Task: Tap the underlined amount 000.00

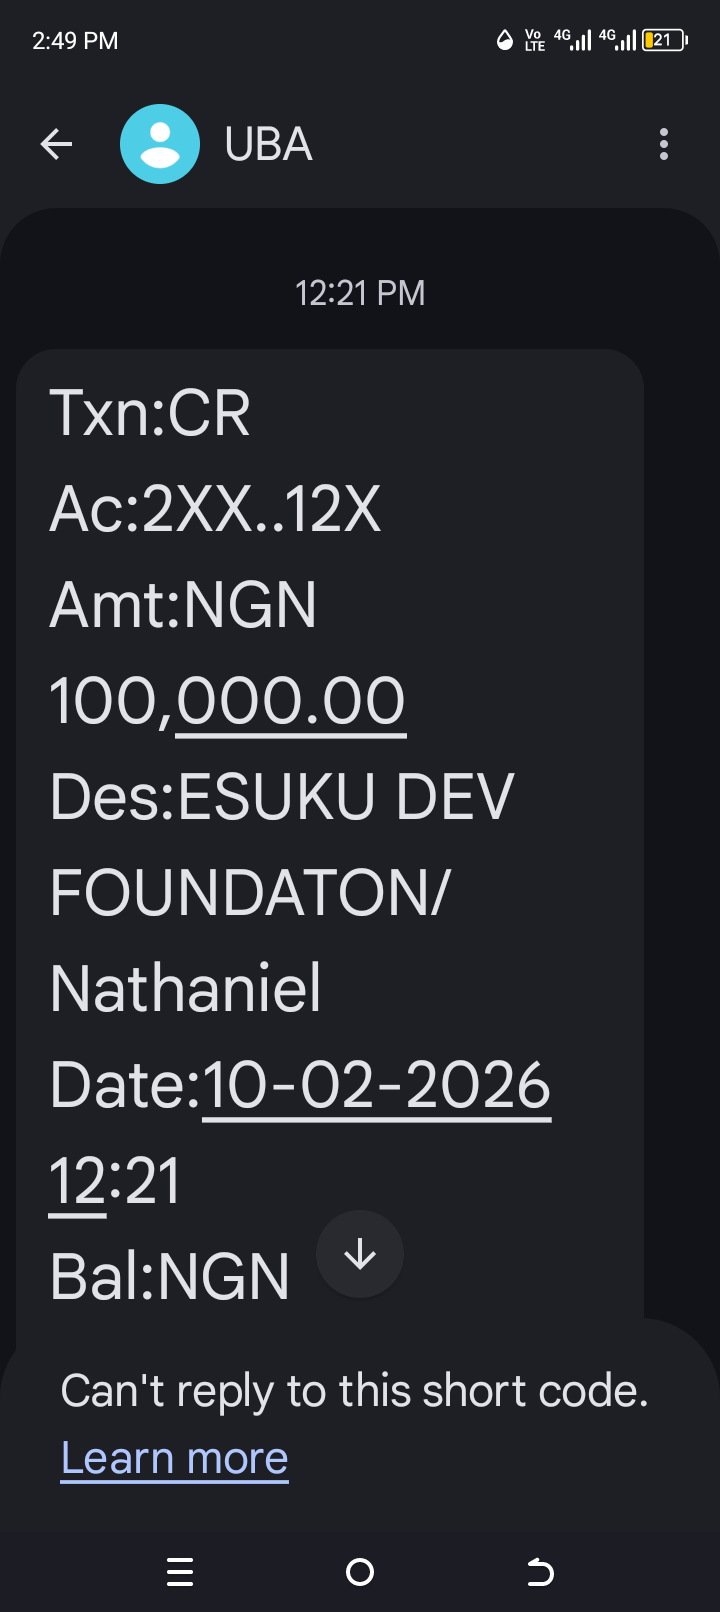Action: [x=291, y=701]
